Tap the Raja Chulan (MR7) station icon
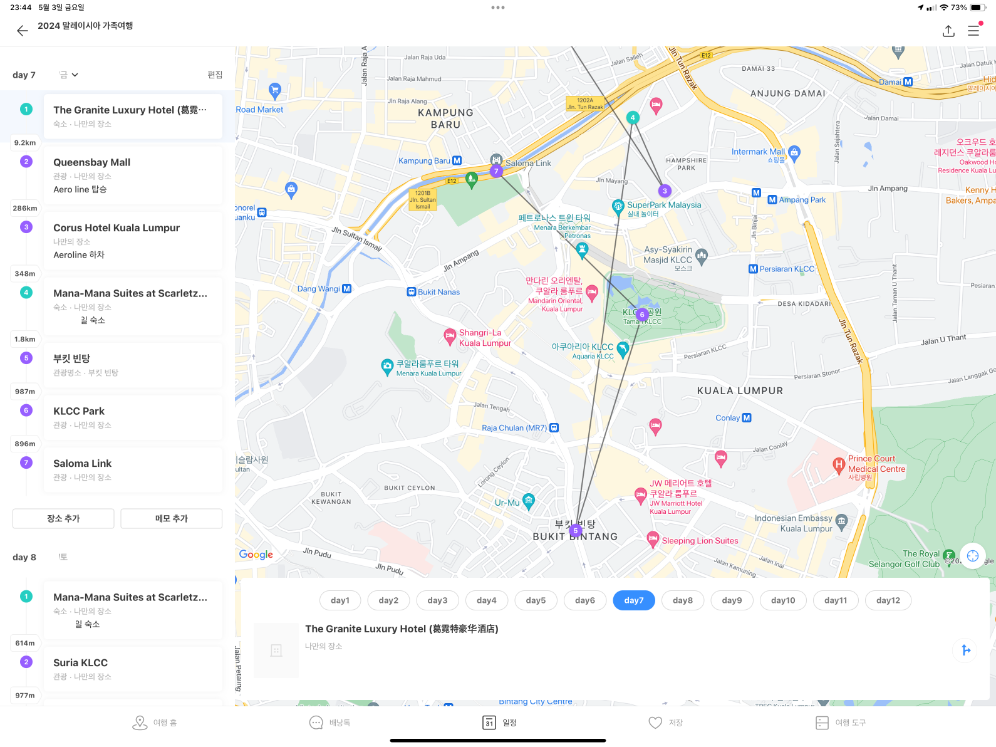The image size is (996, 747). pos(554,428)
